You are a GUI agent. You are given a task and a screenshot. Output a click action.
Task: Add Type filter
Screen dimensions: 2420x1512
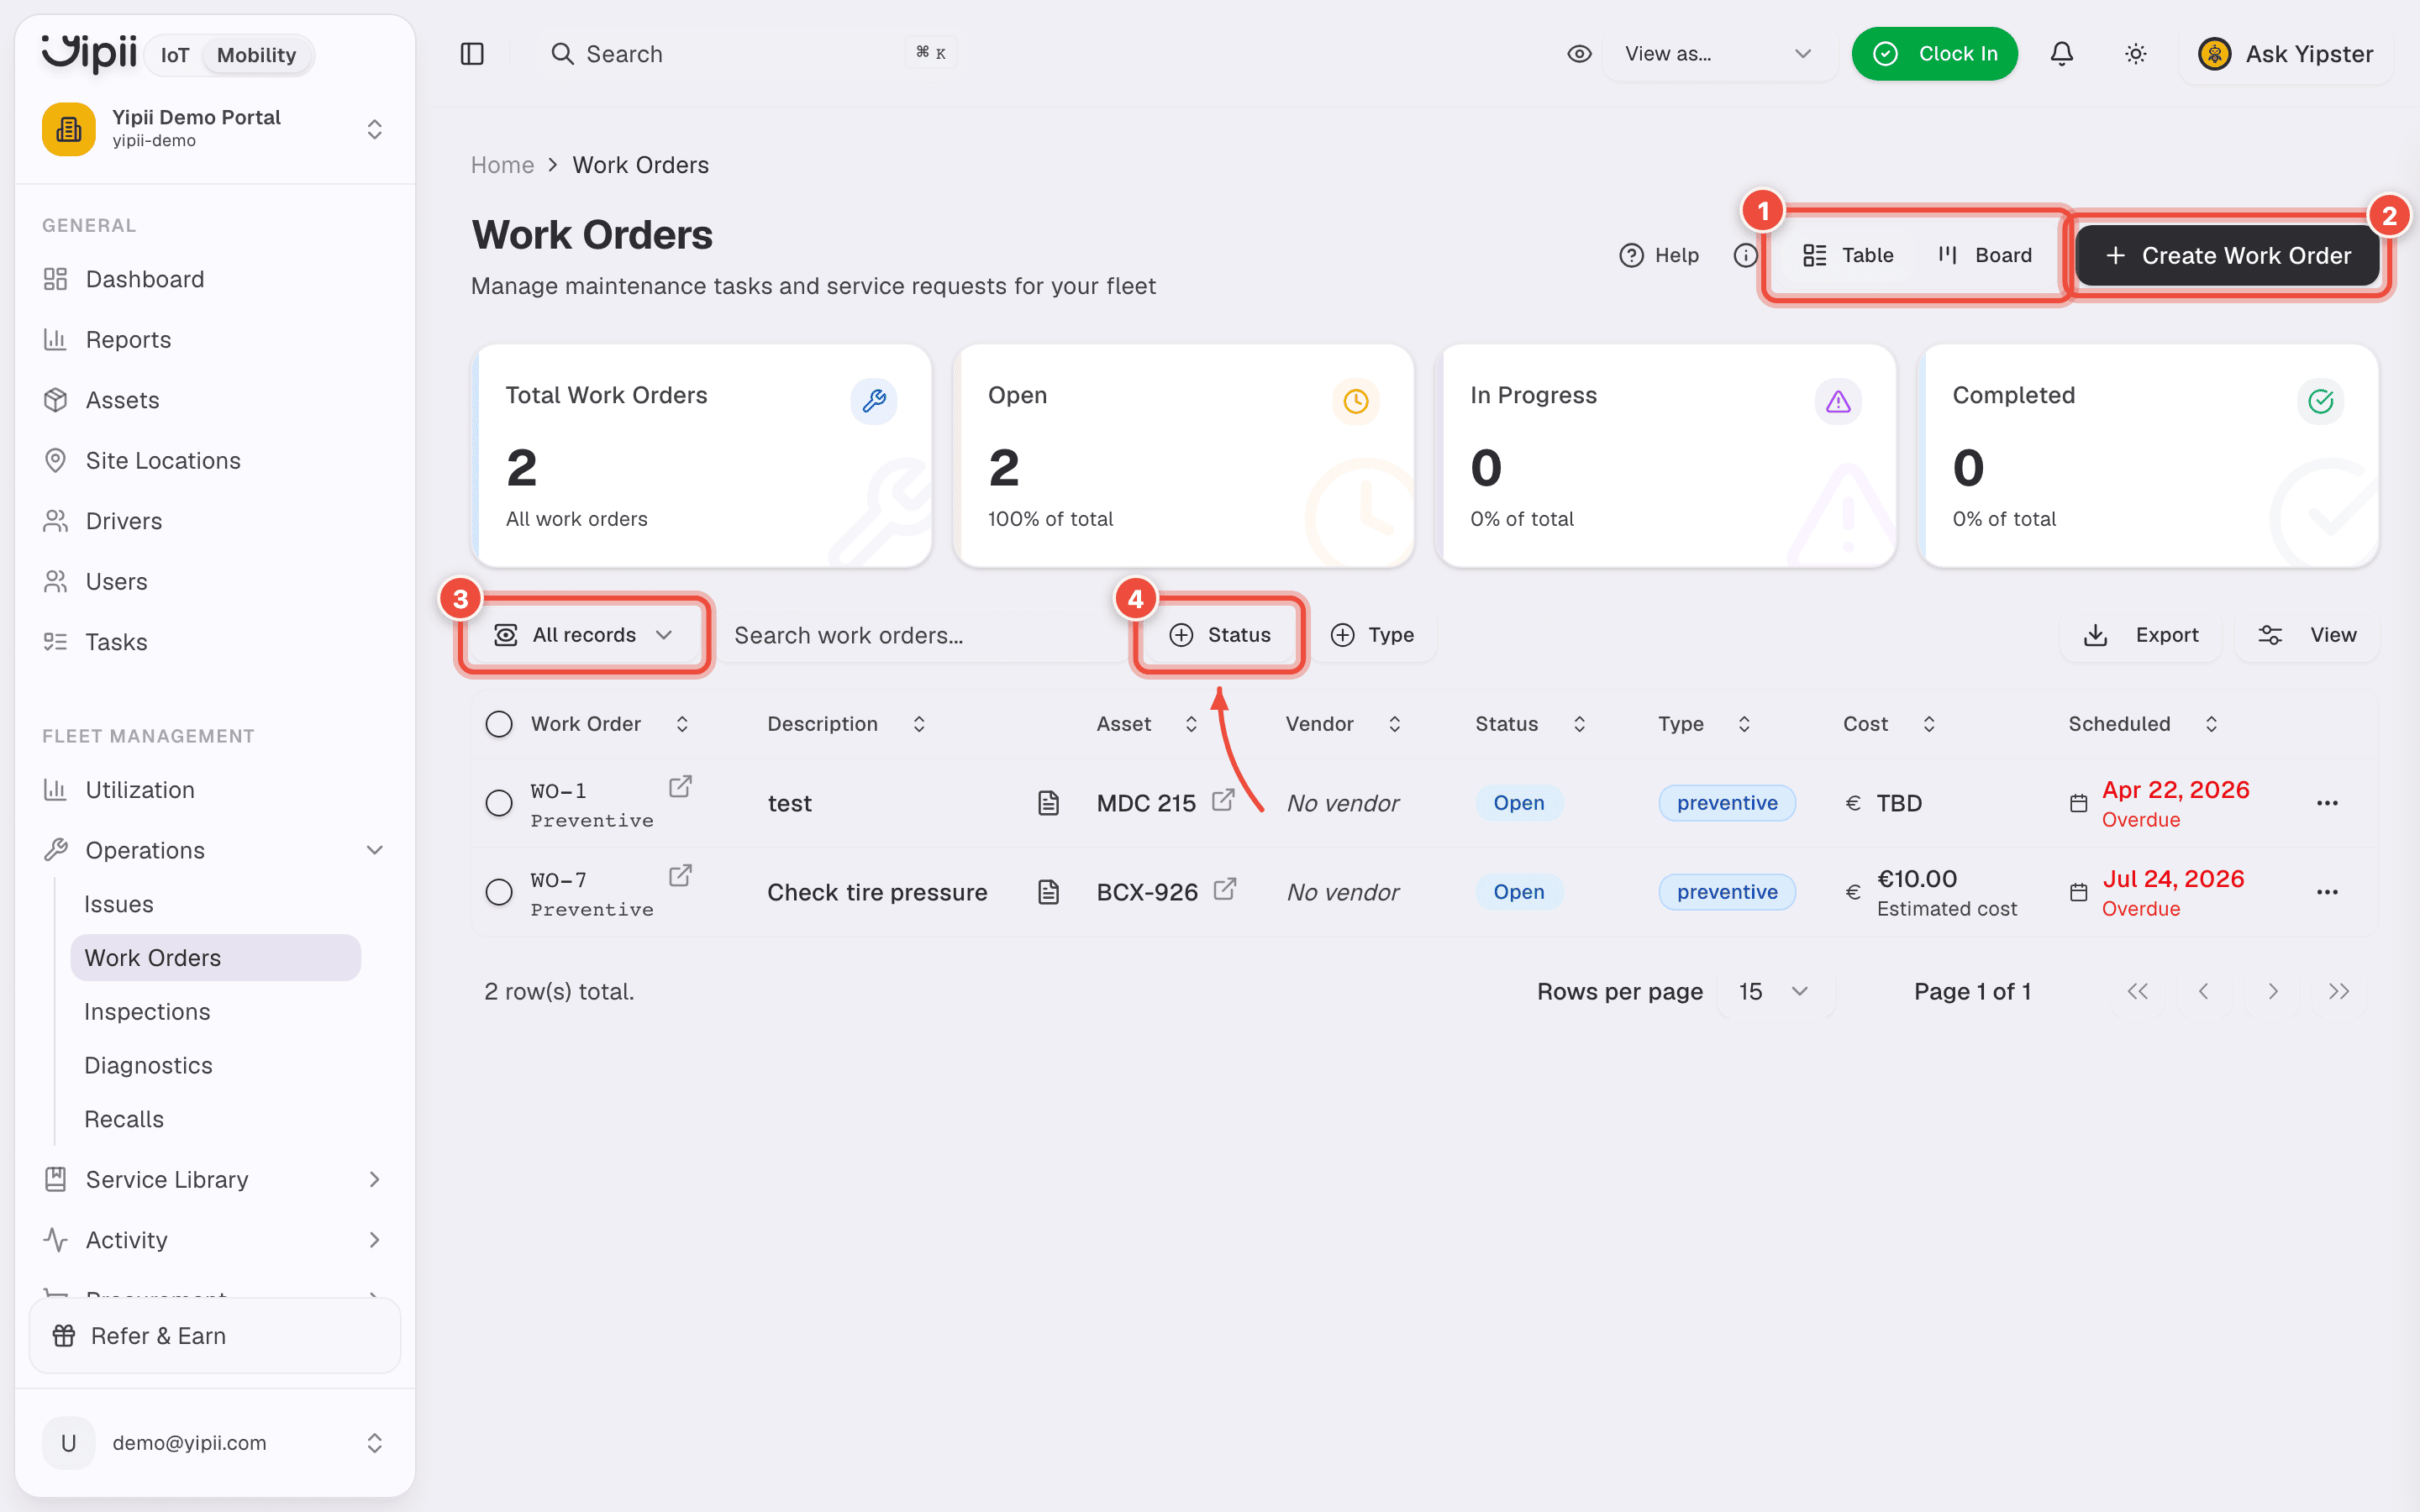(1372, 635)
